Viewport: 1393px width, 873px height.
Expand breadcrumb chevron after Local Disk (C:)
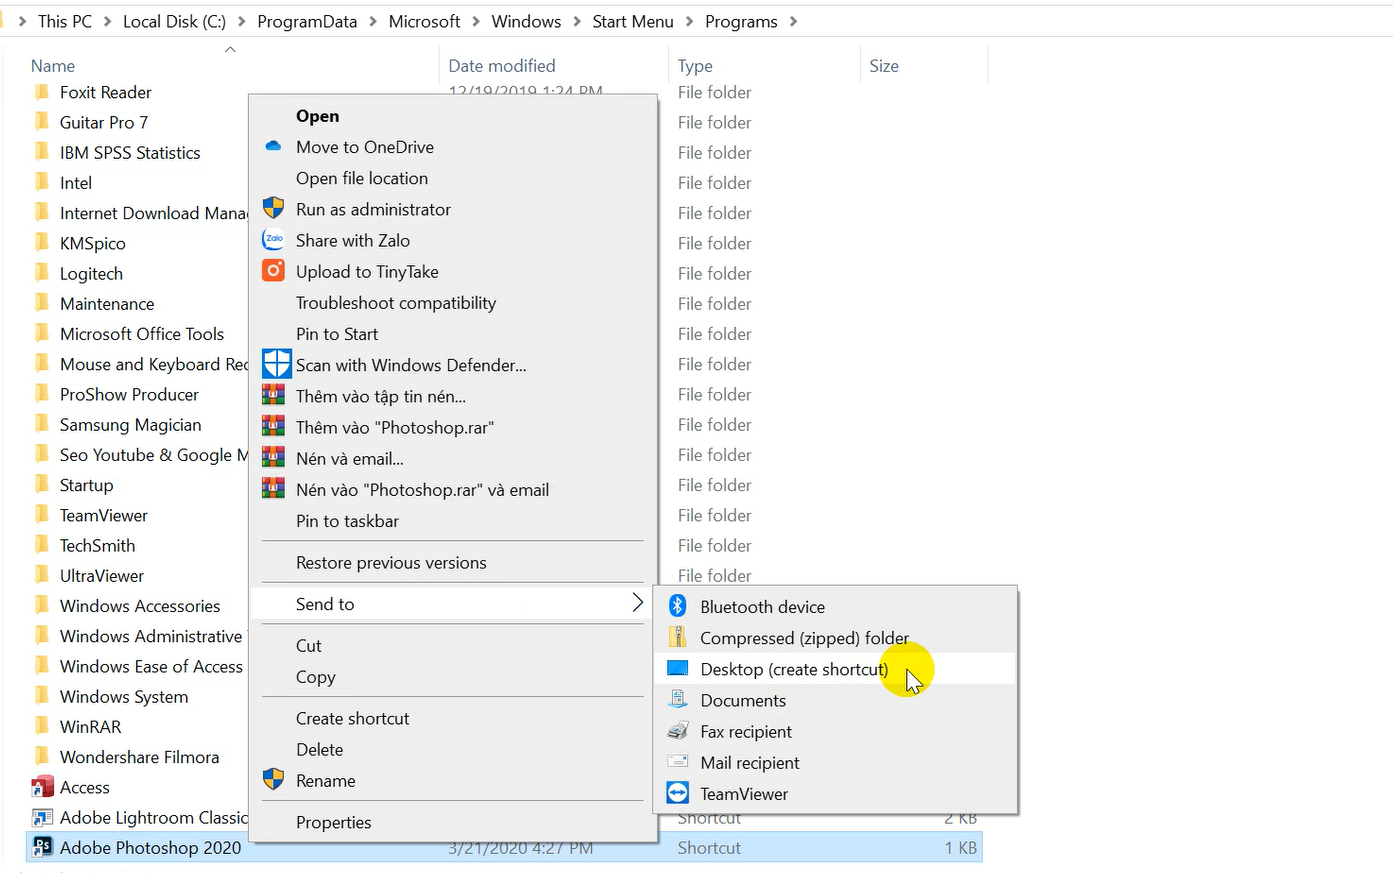[x=241, y=21]
